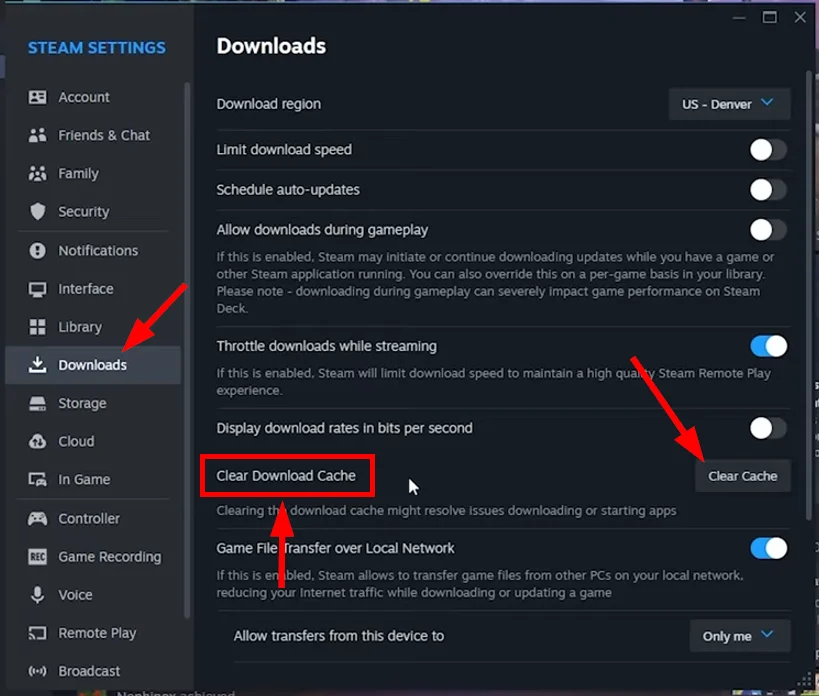This screenshot has height=696, width=819.
Task: Click the sidebar vertical scrollbar
Action: [x=187, y=350]
